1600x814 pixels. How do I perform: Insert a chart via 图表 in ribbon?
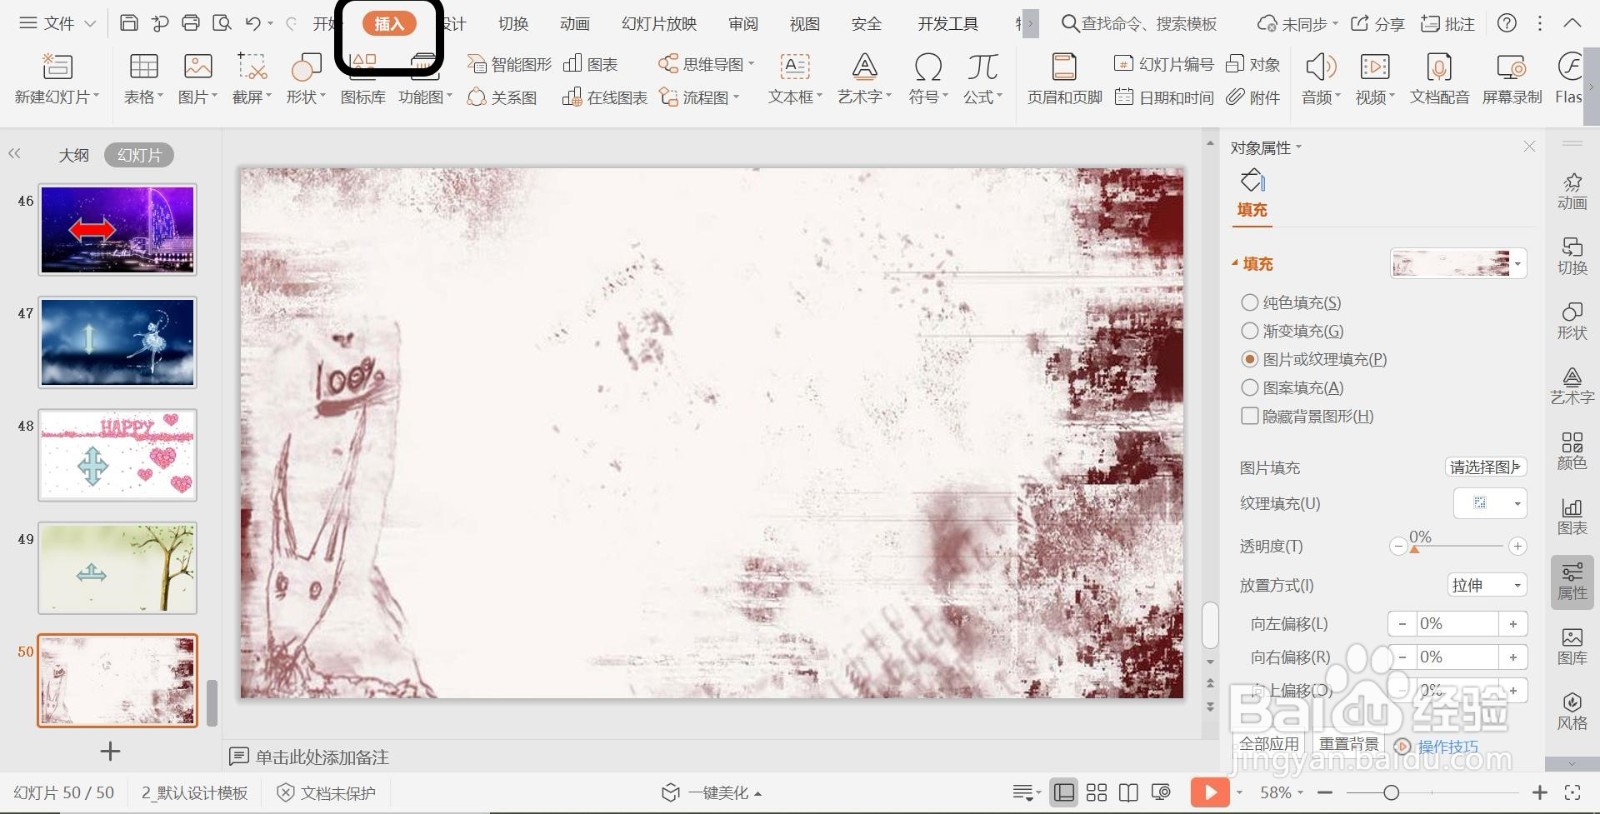590,64
